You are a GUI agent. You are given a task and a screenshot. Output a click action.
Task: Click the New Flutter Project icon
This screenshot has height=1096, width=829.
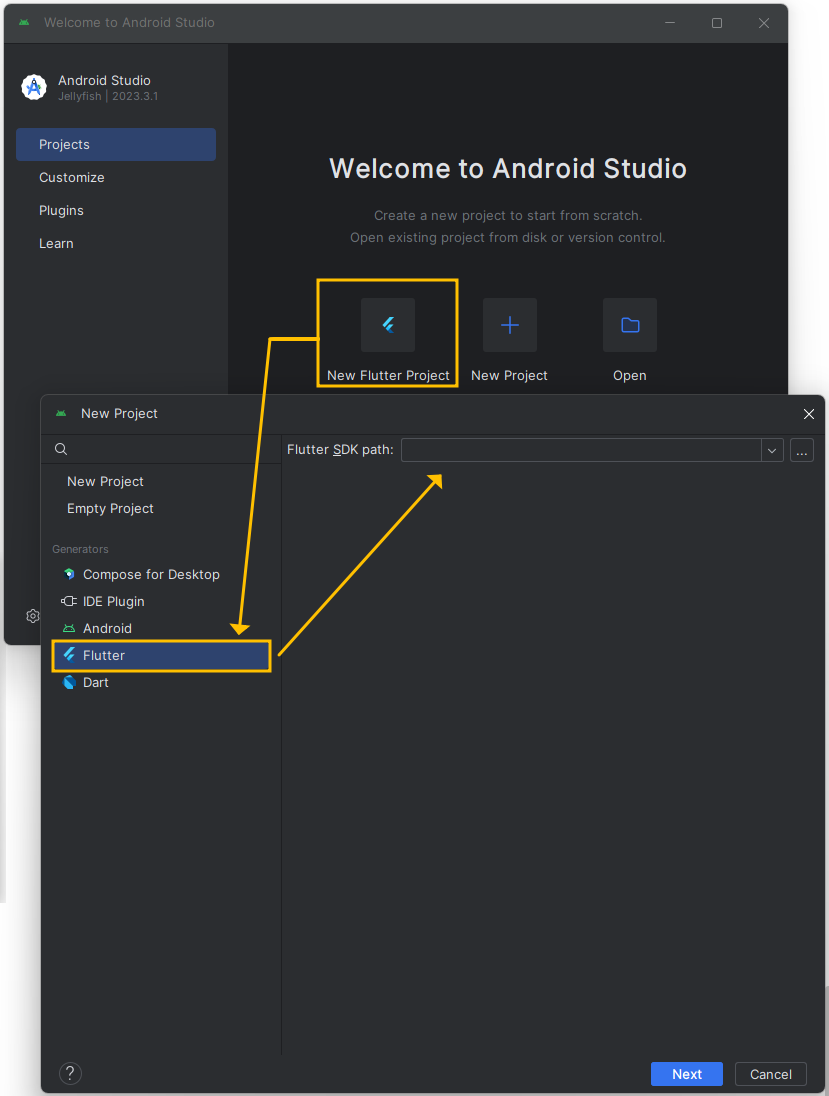click(388, 325)
